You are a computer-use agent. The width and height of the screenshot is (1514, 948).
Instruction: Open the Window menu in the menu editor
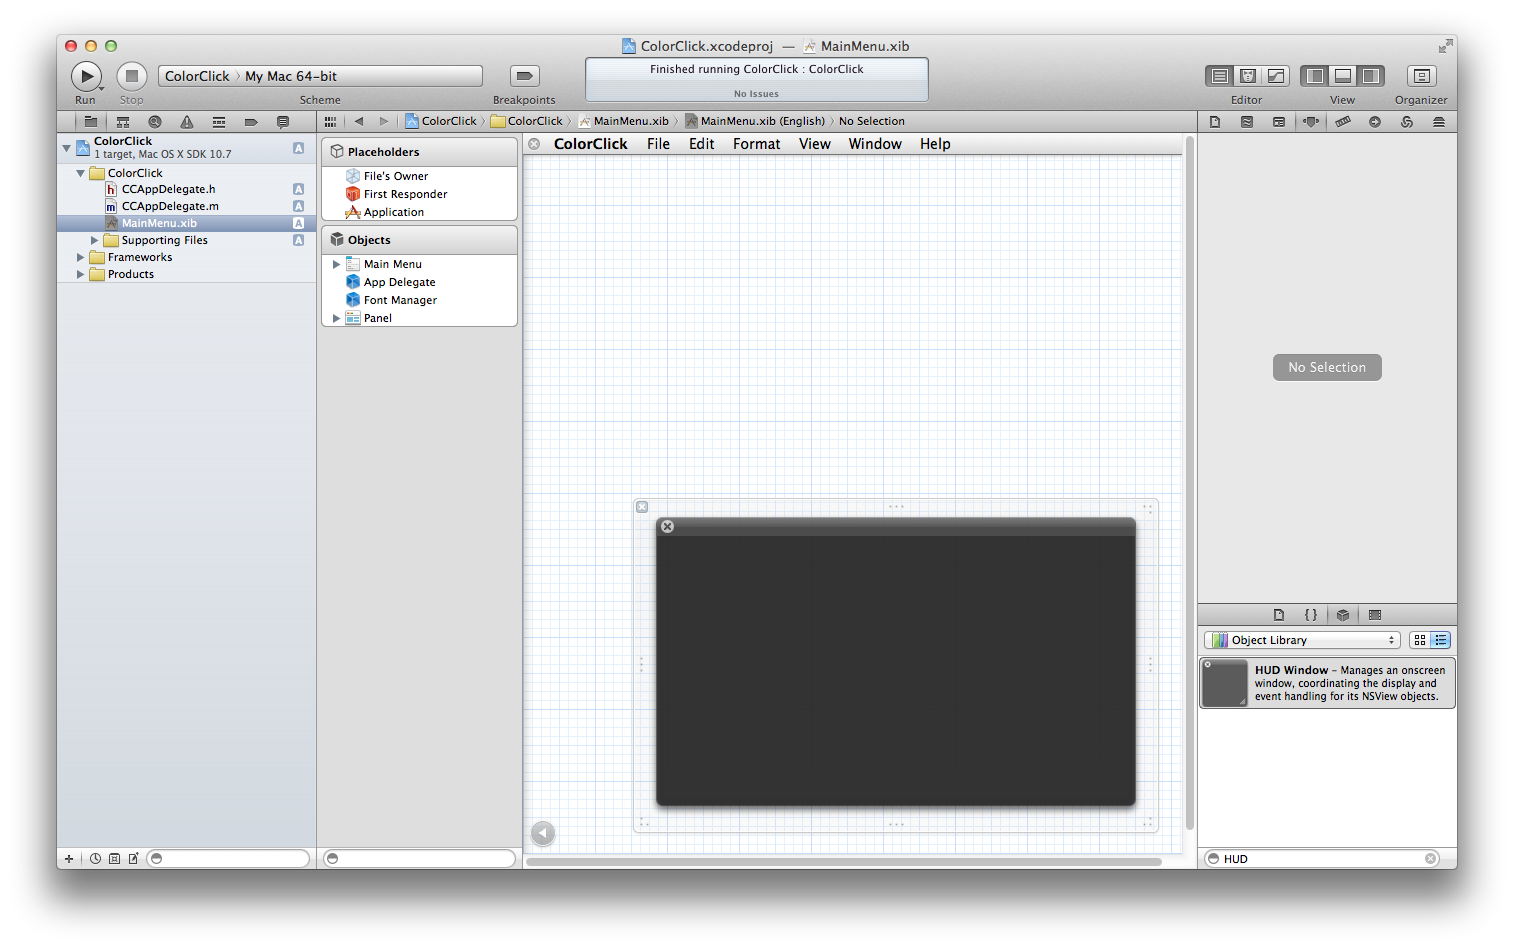point(875,144)
